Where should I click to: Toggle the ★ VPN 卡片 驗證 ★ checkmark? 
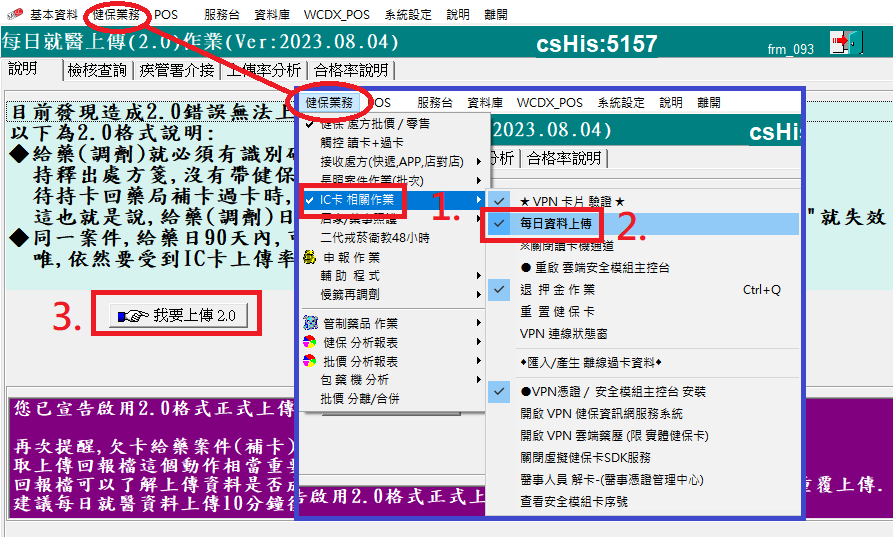pyautogui.click(x=500, y=201)
